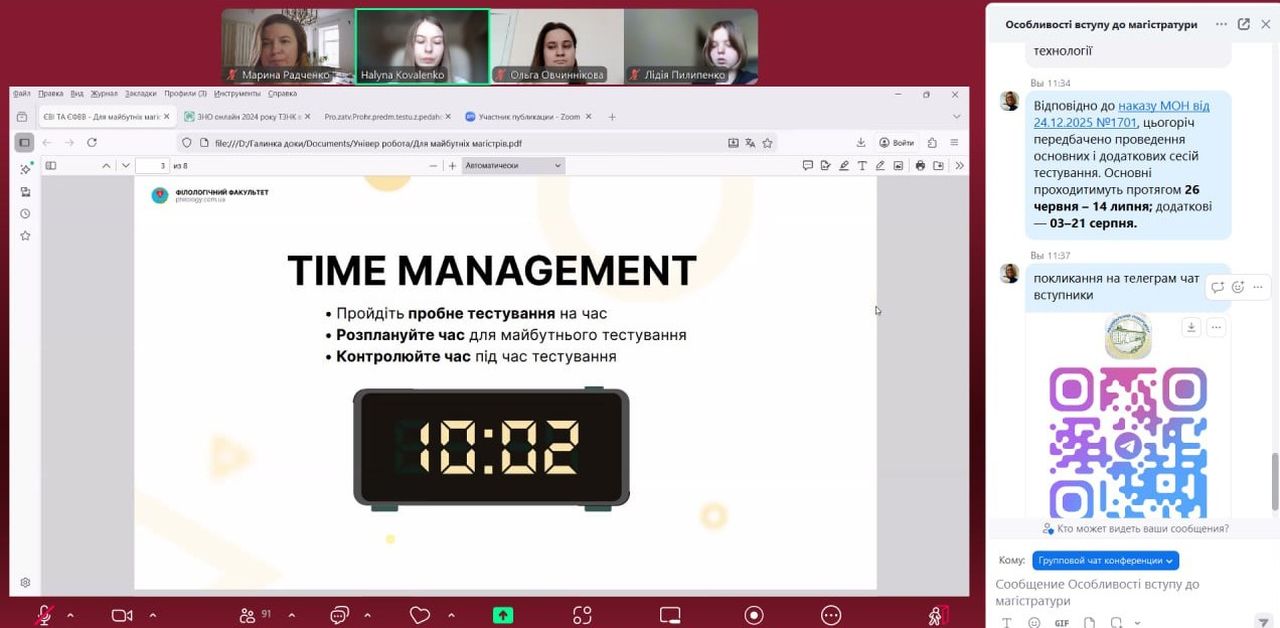Start recording with the record icon
The width and height of the screenshot is (1280, 628).
(754, 615)
